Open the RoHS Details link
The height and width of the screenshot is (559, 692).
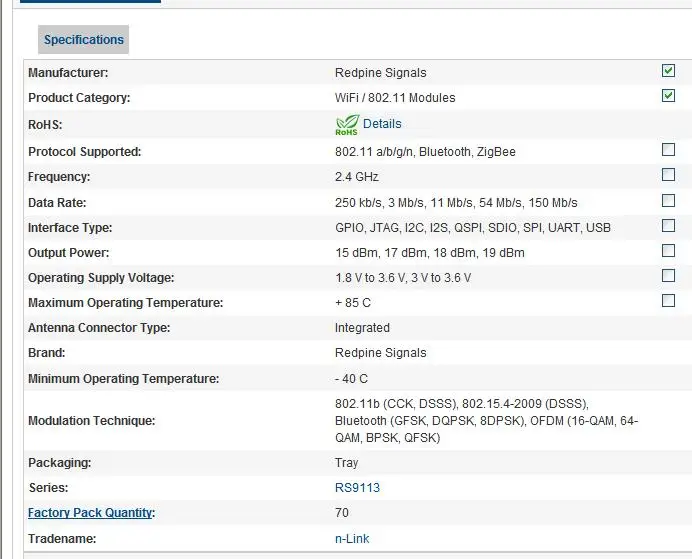[382, 124]
